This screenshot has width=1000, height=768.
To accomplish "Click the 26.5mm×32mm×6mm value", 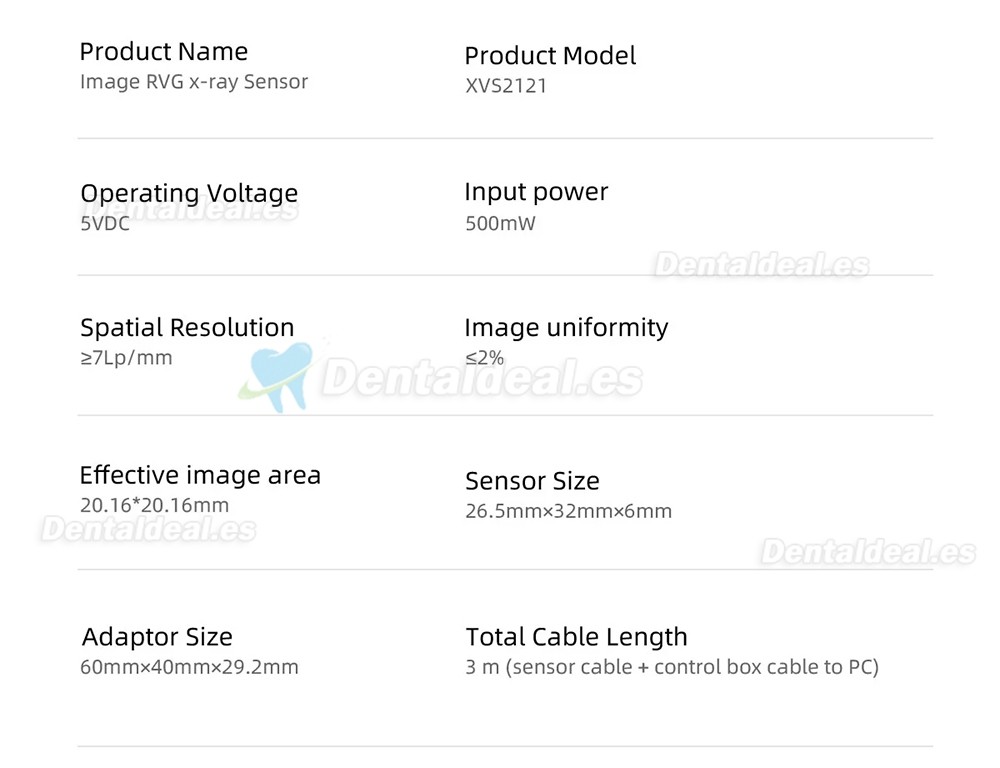I will [x=568, y=512].
